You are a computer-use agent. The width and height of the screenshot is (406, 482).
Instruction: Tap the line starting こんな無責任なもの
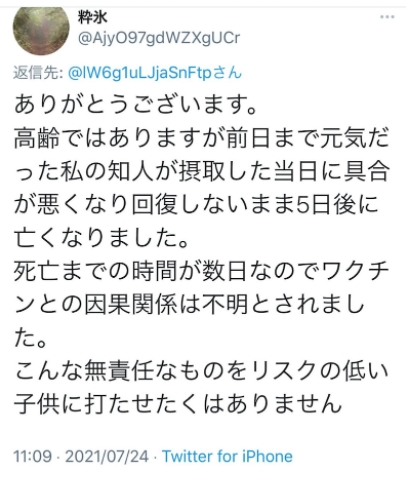coord(201,371)
